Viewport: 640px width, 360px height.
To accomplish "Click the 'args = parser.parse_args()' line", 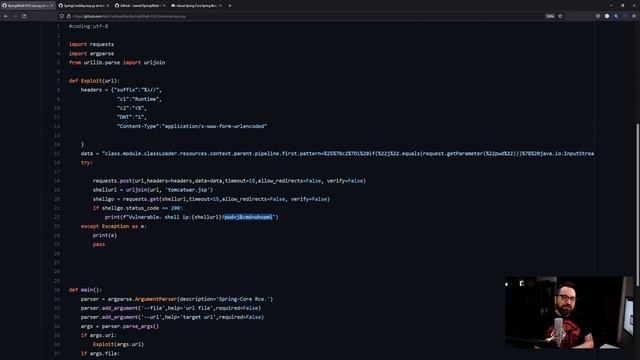I will click(x=120, y=326).
